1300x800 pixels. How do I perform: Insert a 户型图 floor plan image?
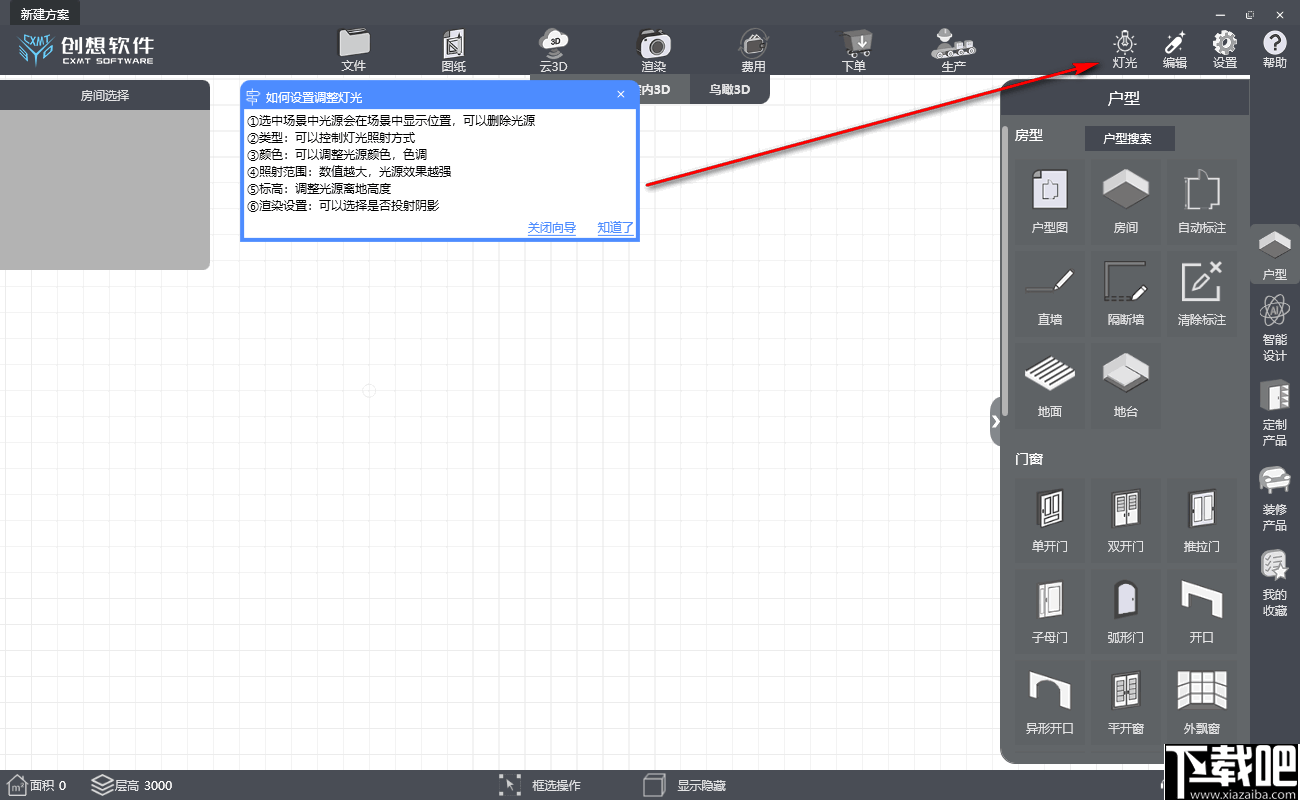(1050, 202)
